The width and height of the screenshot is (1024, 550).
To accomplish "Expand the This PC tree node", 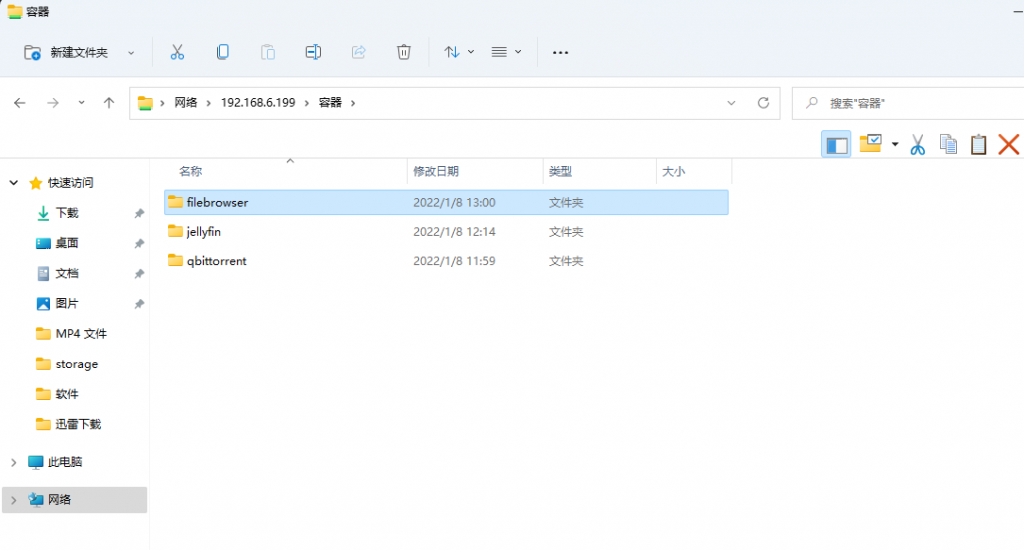I will 14,462.
